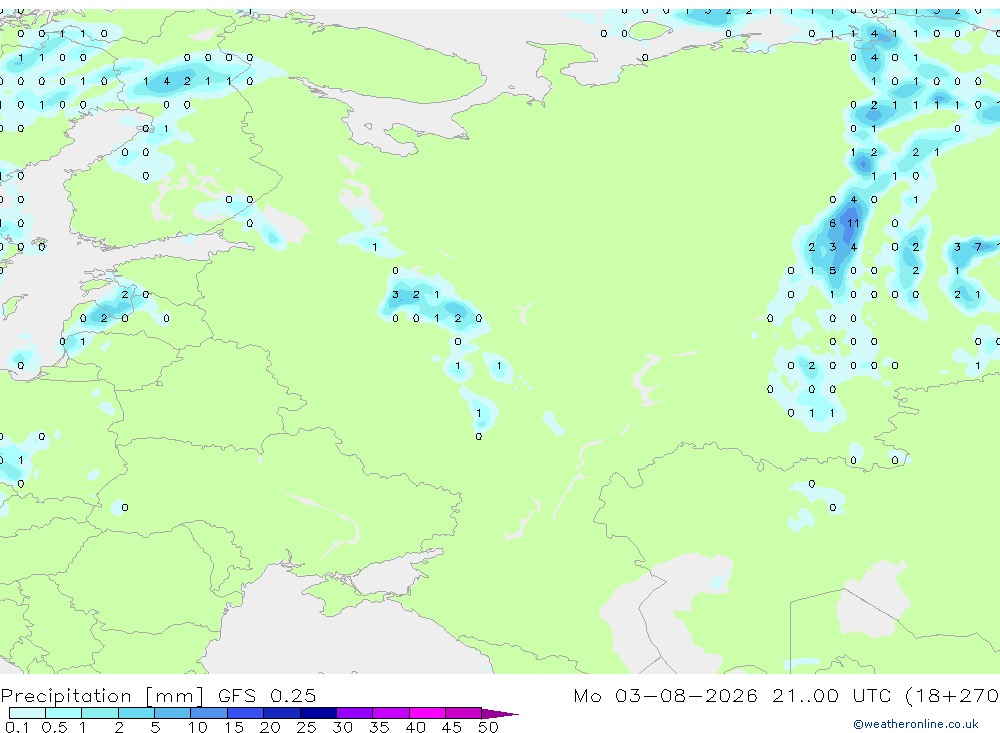The width and height of the screenshot is (1000, 733).
Task: Click the 'GFS 0.25' model label
Action: coord(267,695)
